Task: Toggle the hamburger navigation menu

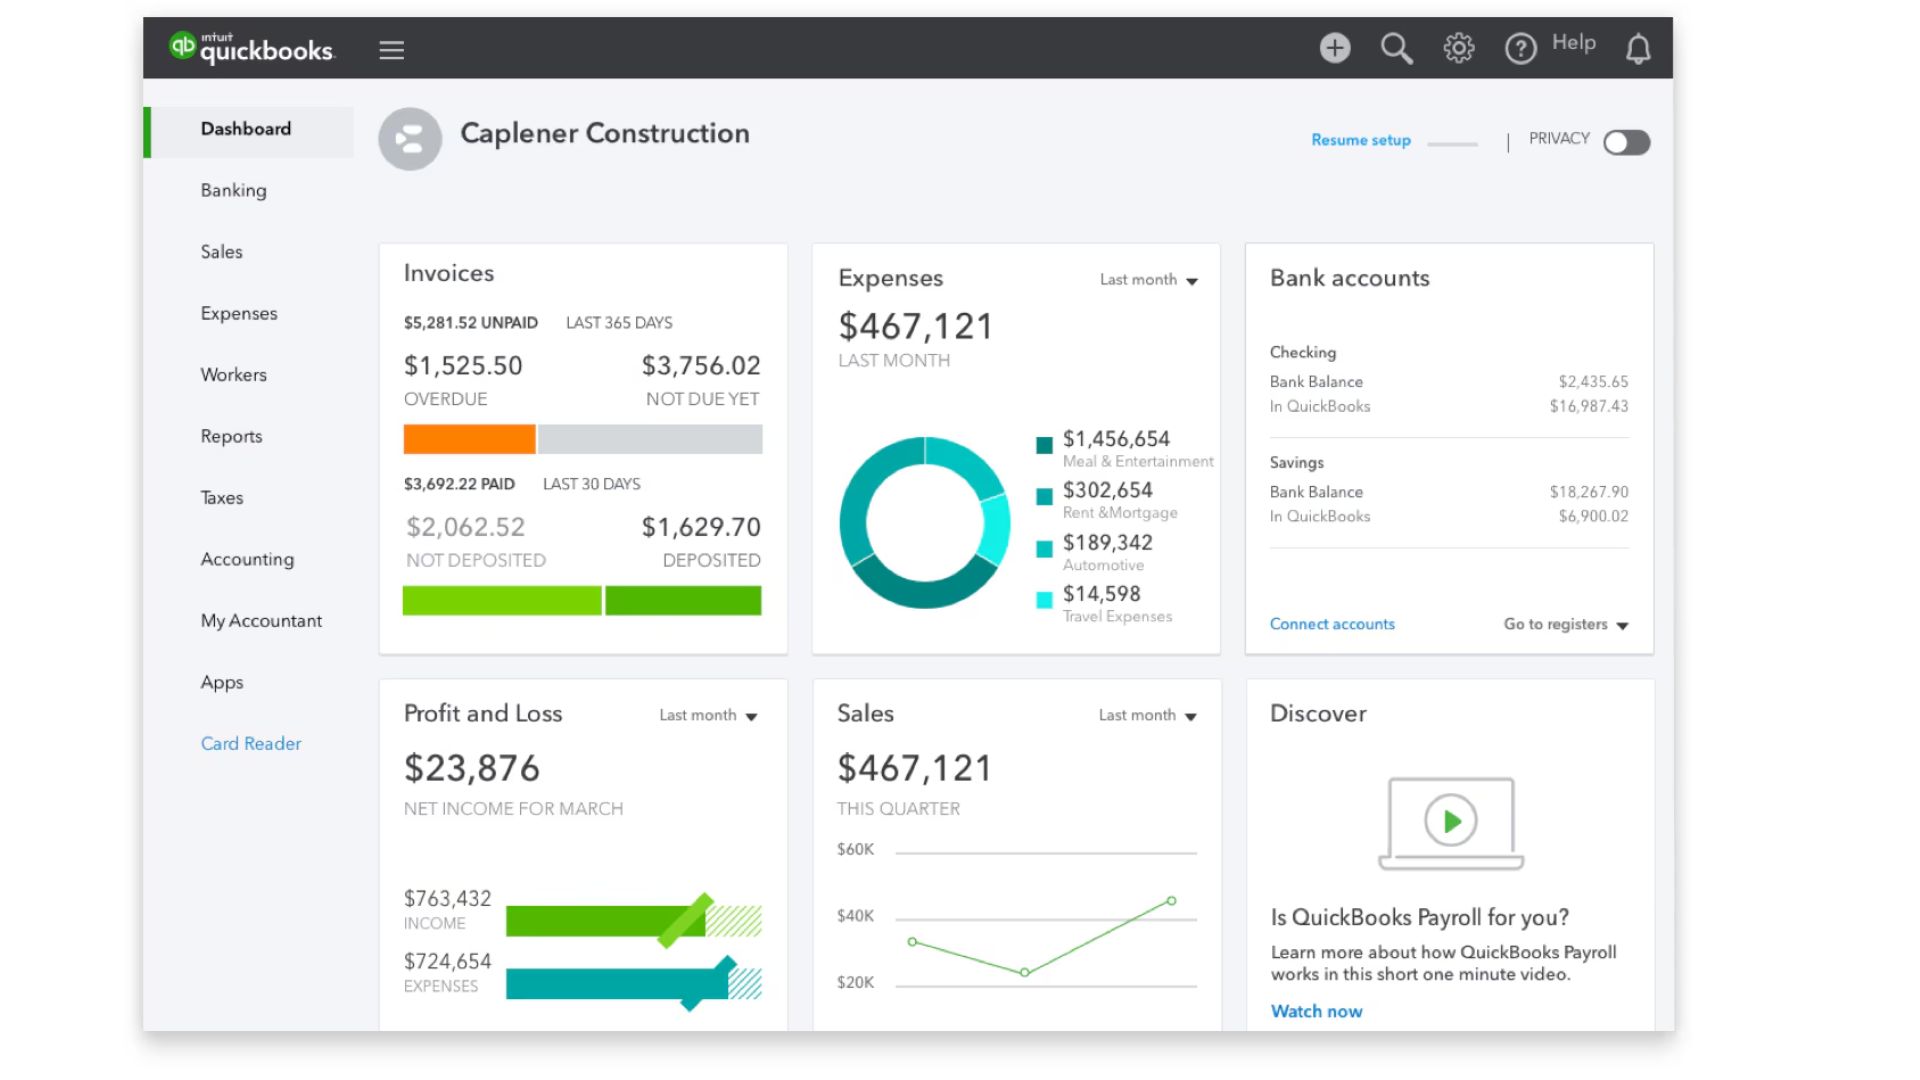Action: click(x=392, y=50)
